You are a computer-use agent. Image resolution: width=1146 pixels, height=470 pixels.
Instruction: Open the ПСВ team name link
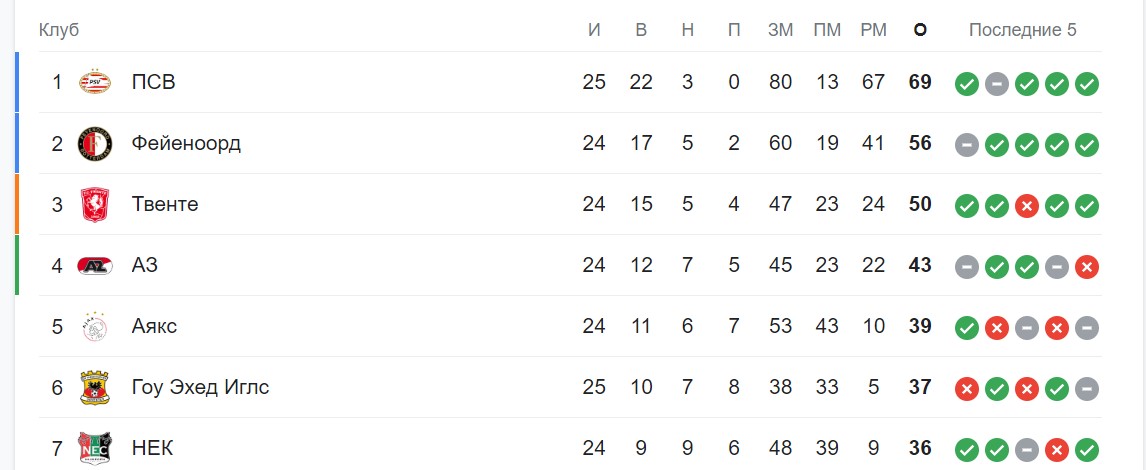(x=153, y=82)
